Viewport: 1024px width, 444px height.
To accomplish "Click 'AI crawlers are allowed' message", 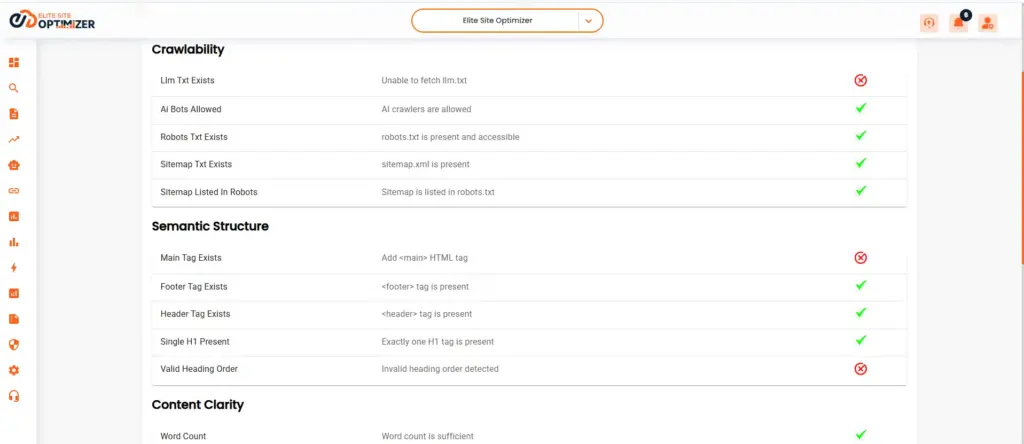I will pos(426,109).
